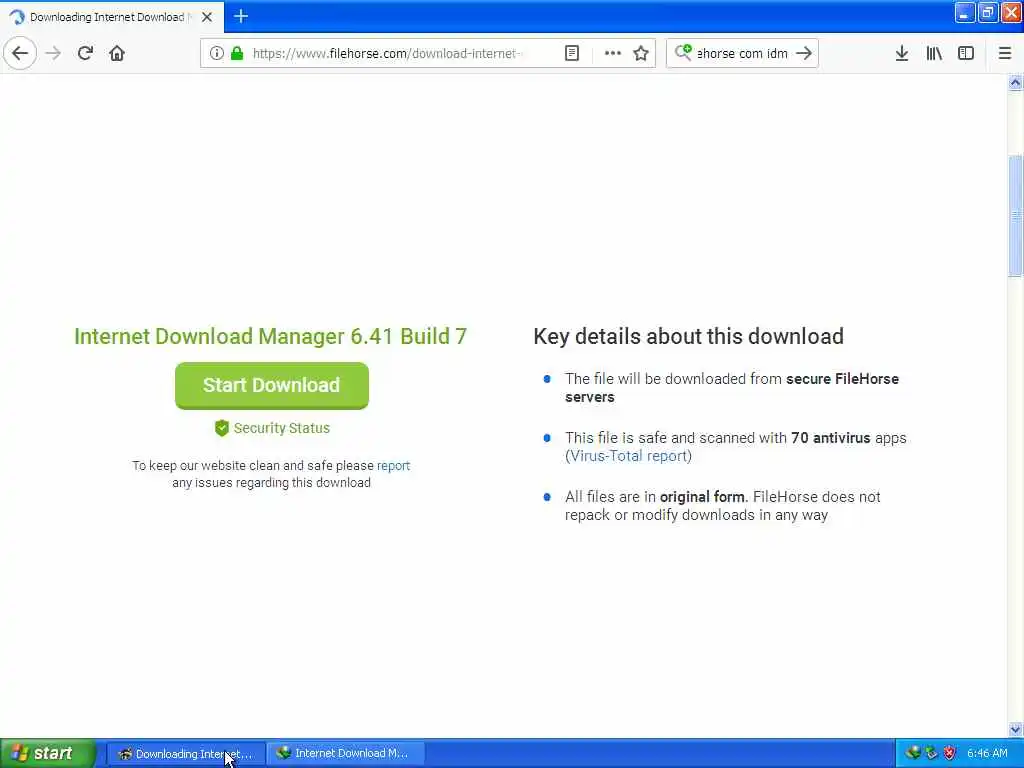Reload the current page
Image resolution: width=1024 pixels, height=768 pixels.
(85, 53)
